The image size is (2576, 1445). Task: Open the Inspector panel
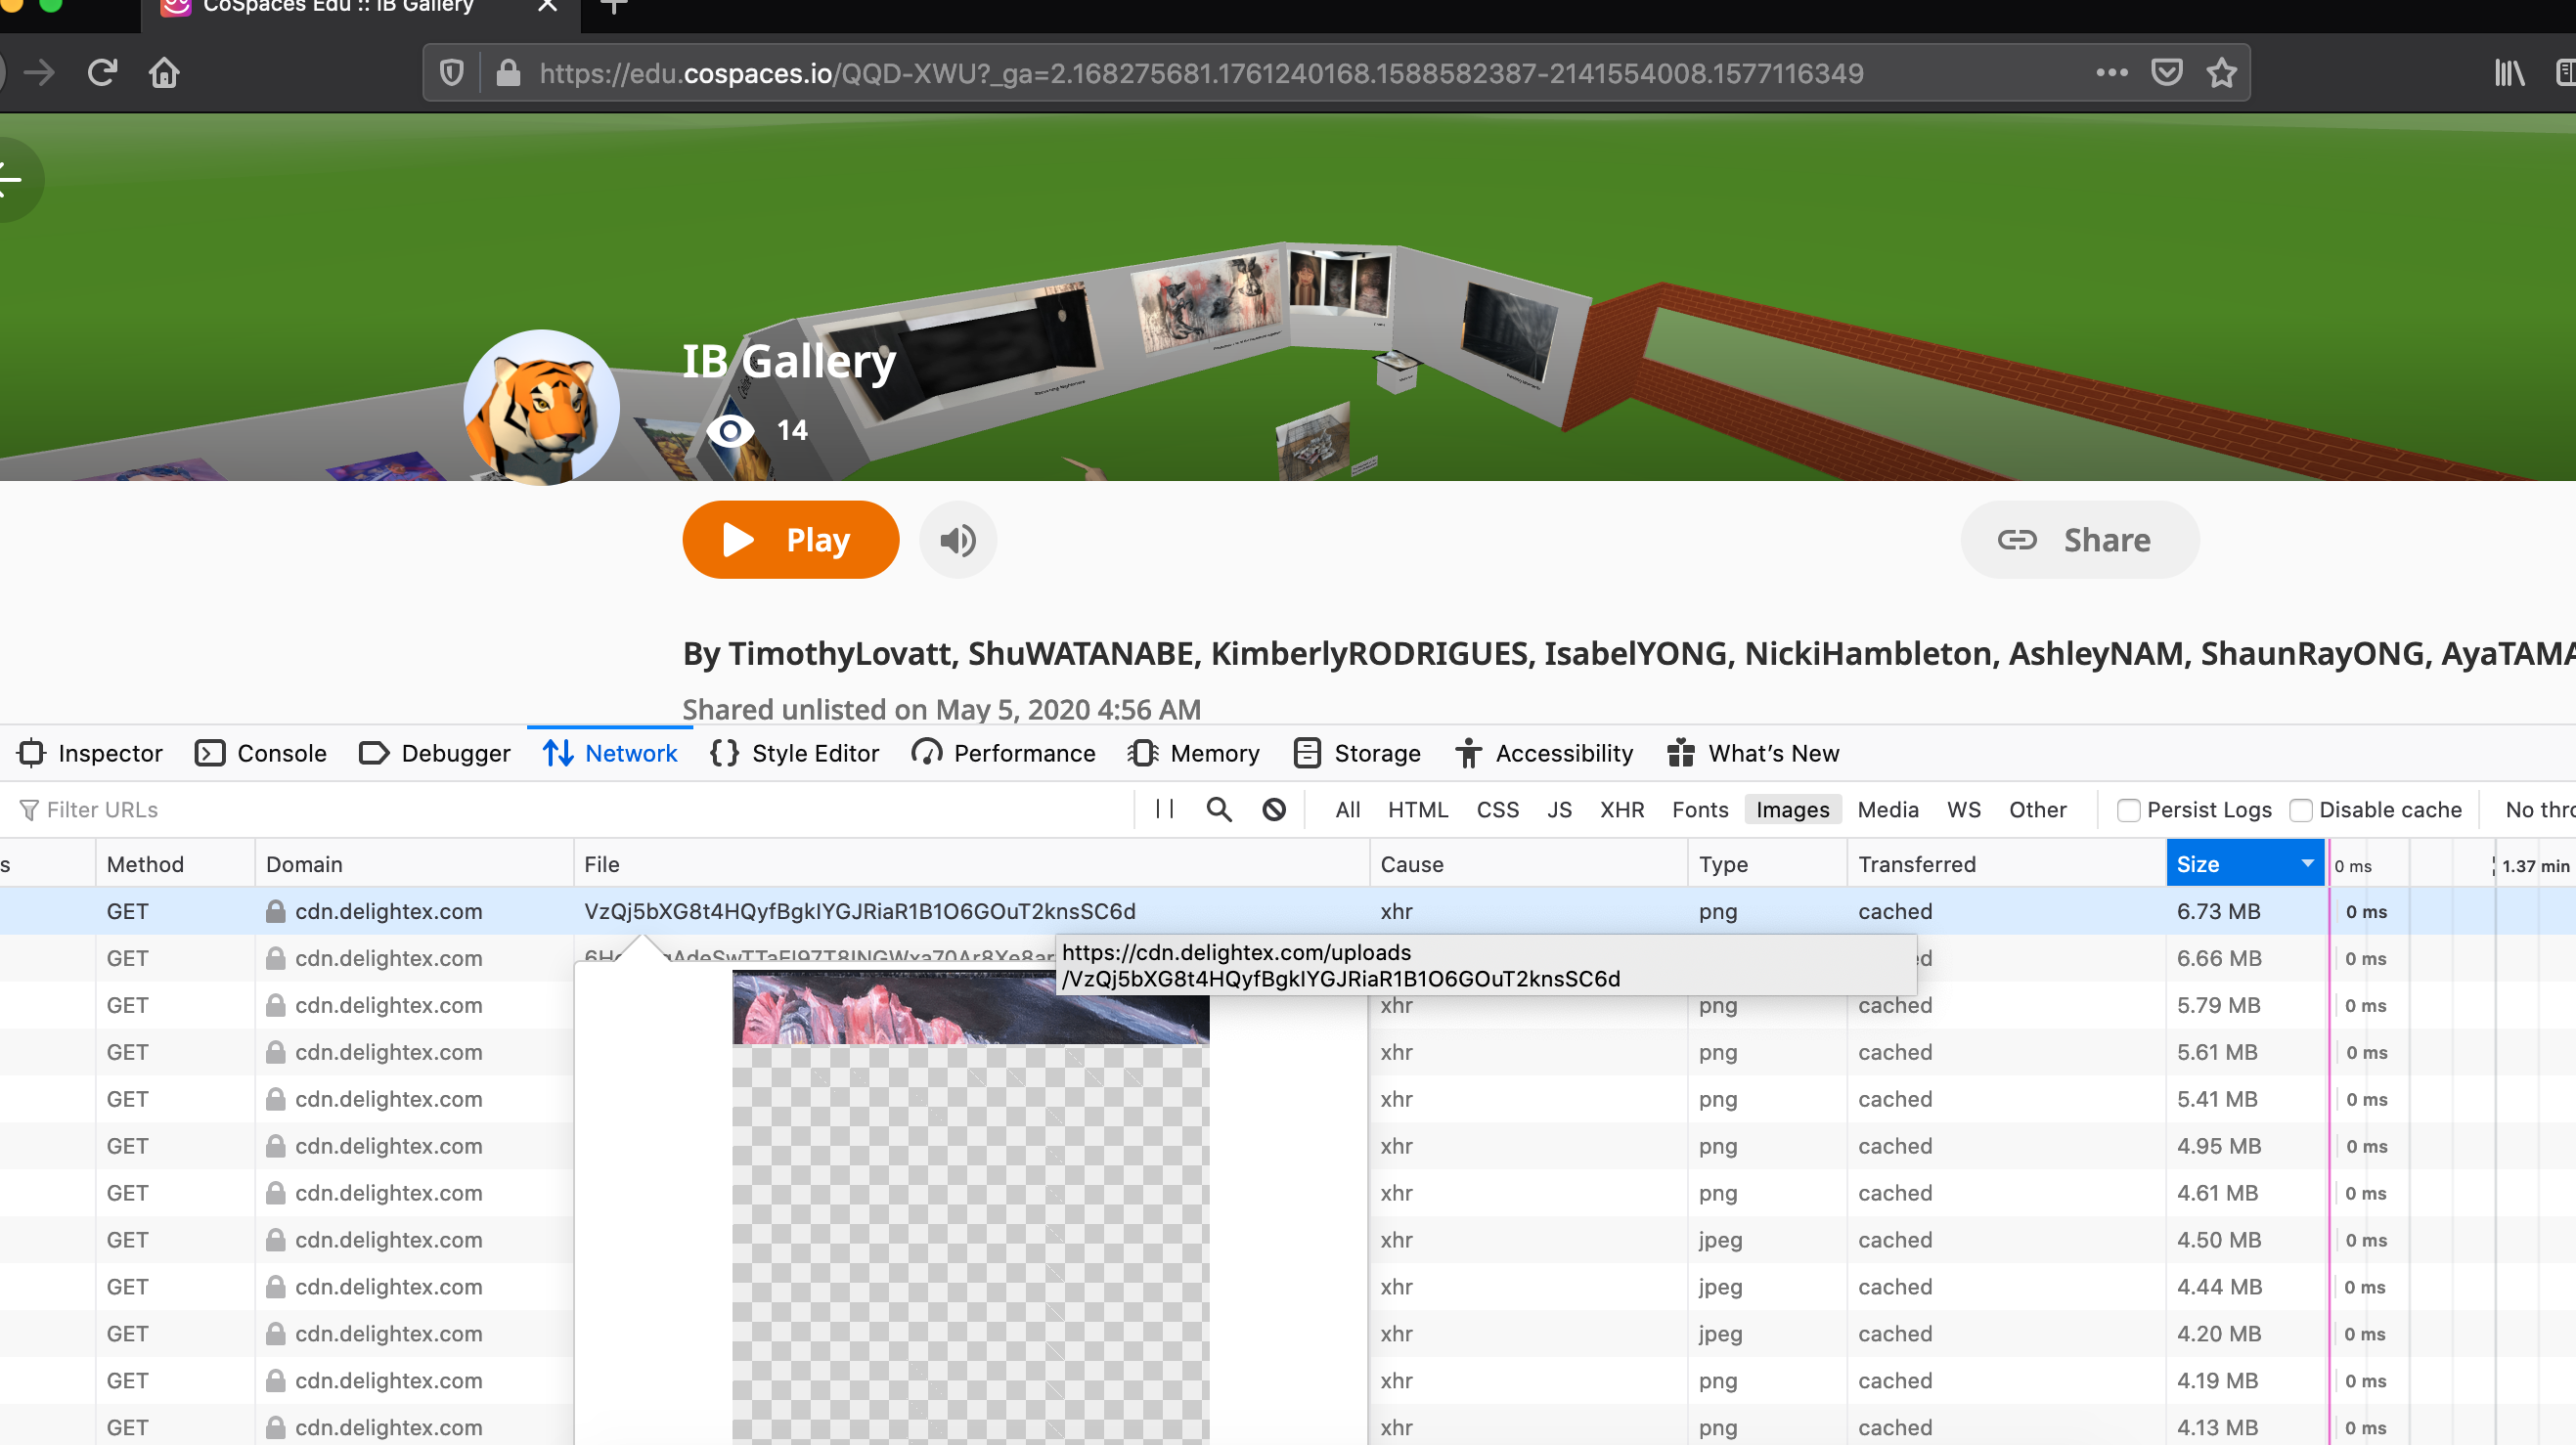[x=89, y=753]
